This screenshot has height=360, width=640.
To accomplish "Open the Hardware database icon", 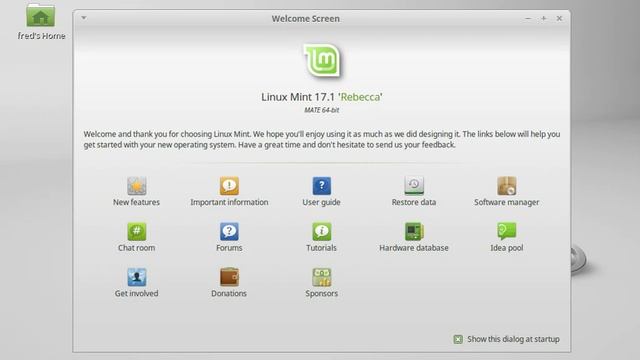I will [414, 231].
